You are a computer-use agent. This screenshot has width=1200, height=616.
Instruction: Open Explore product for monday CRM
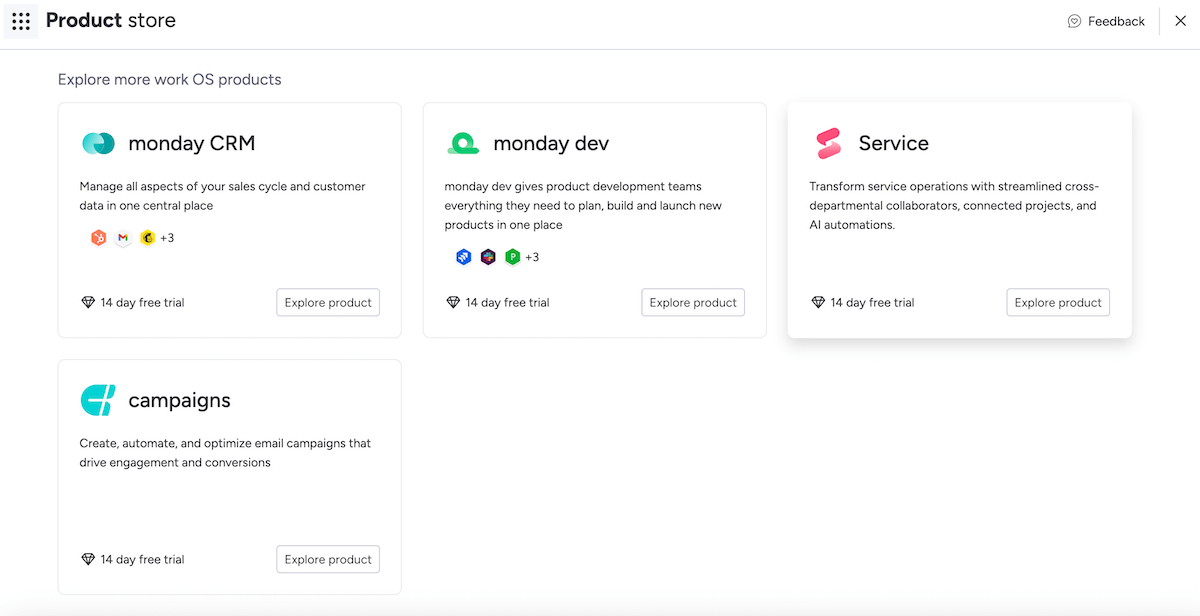tap(328, 302)
